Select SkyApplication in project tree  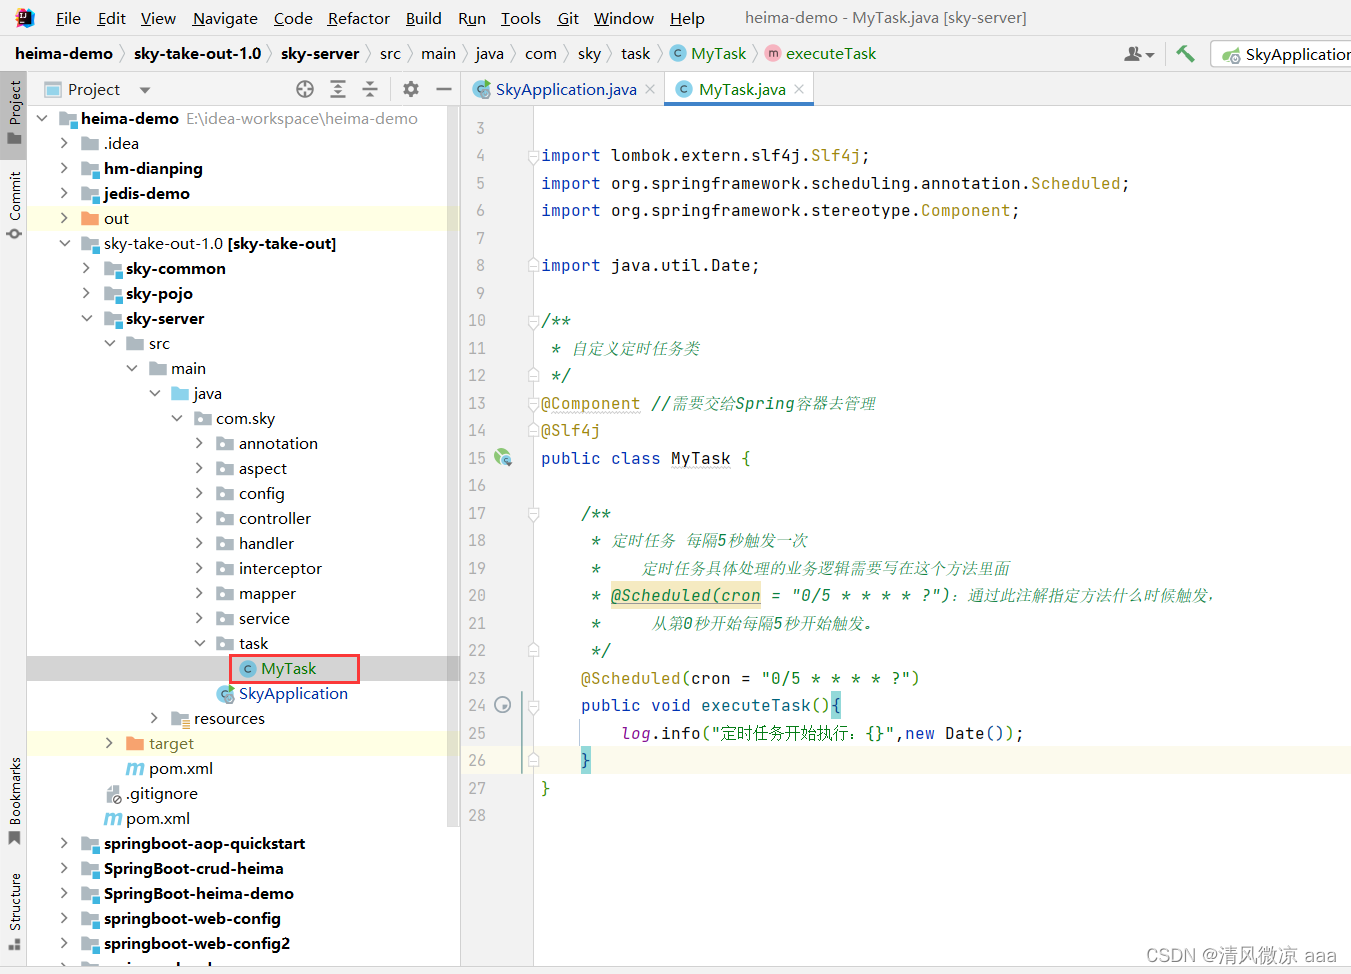click(x=293, y=693)
